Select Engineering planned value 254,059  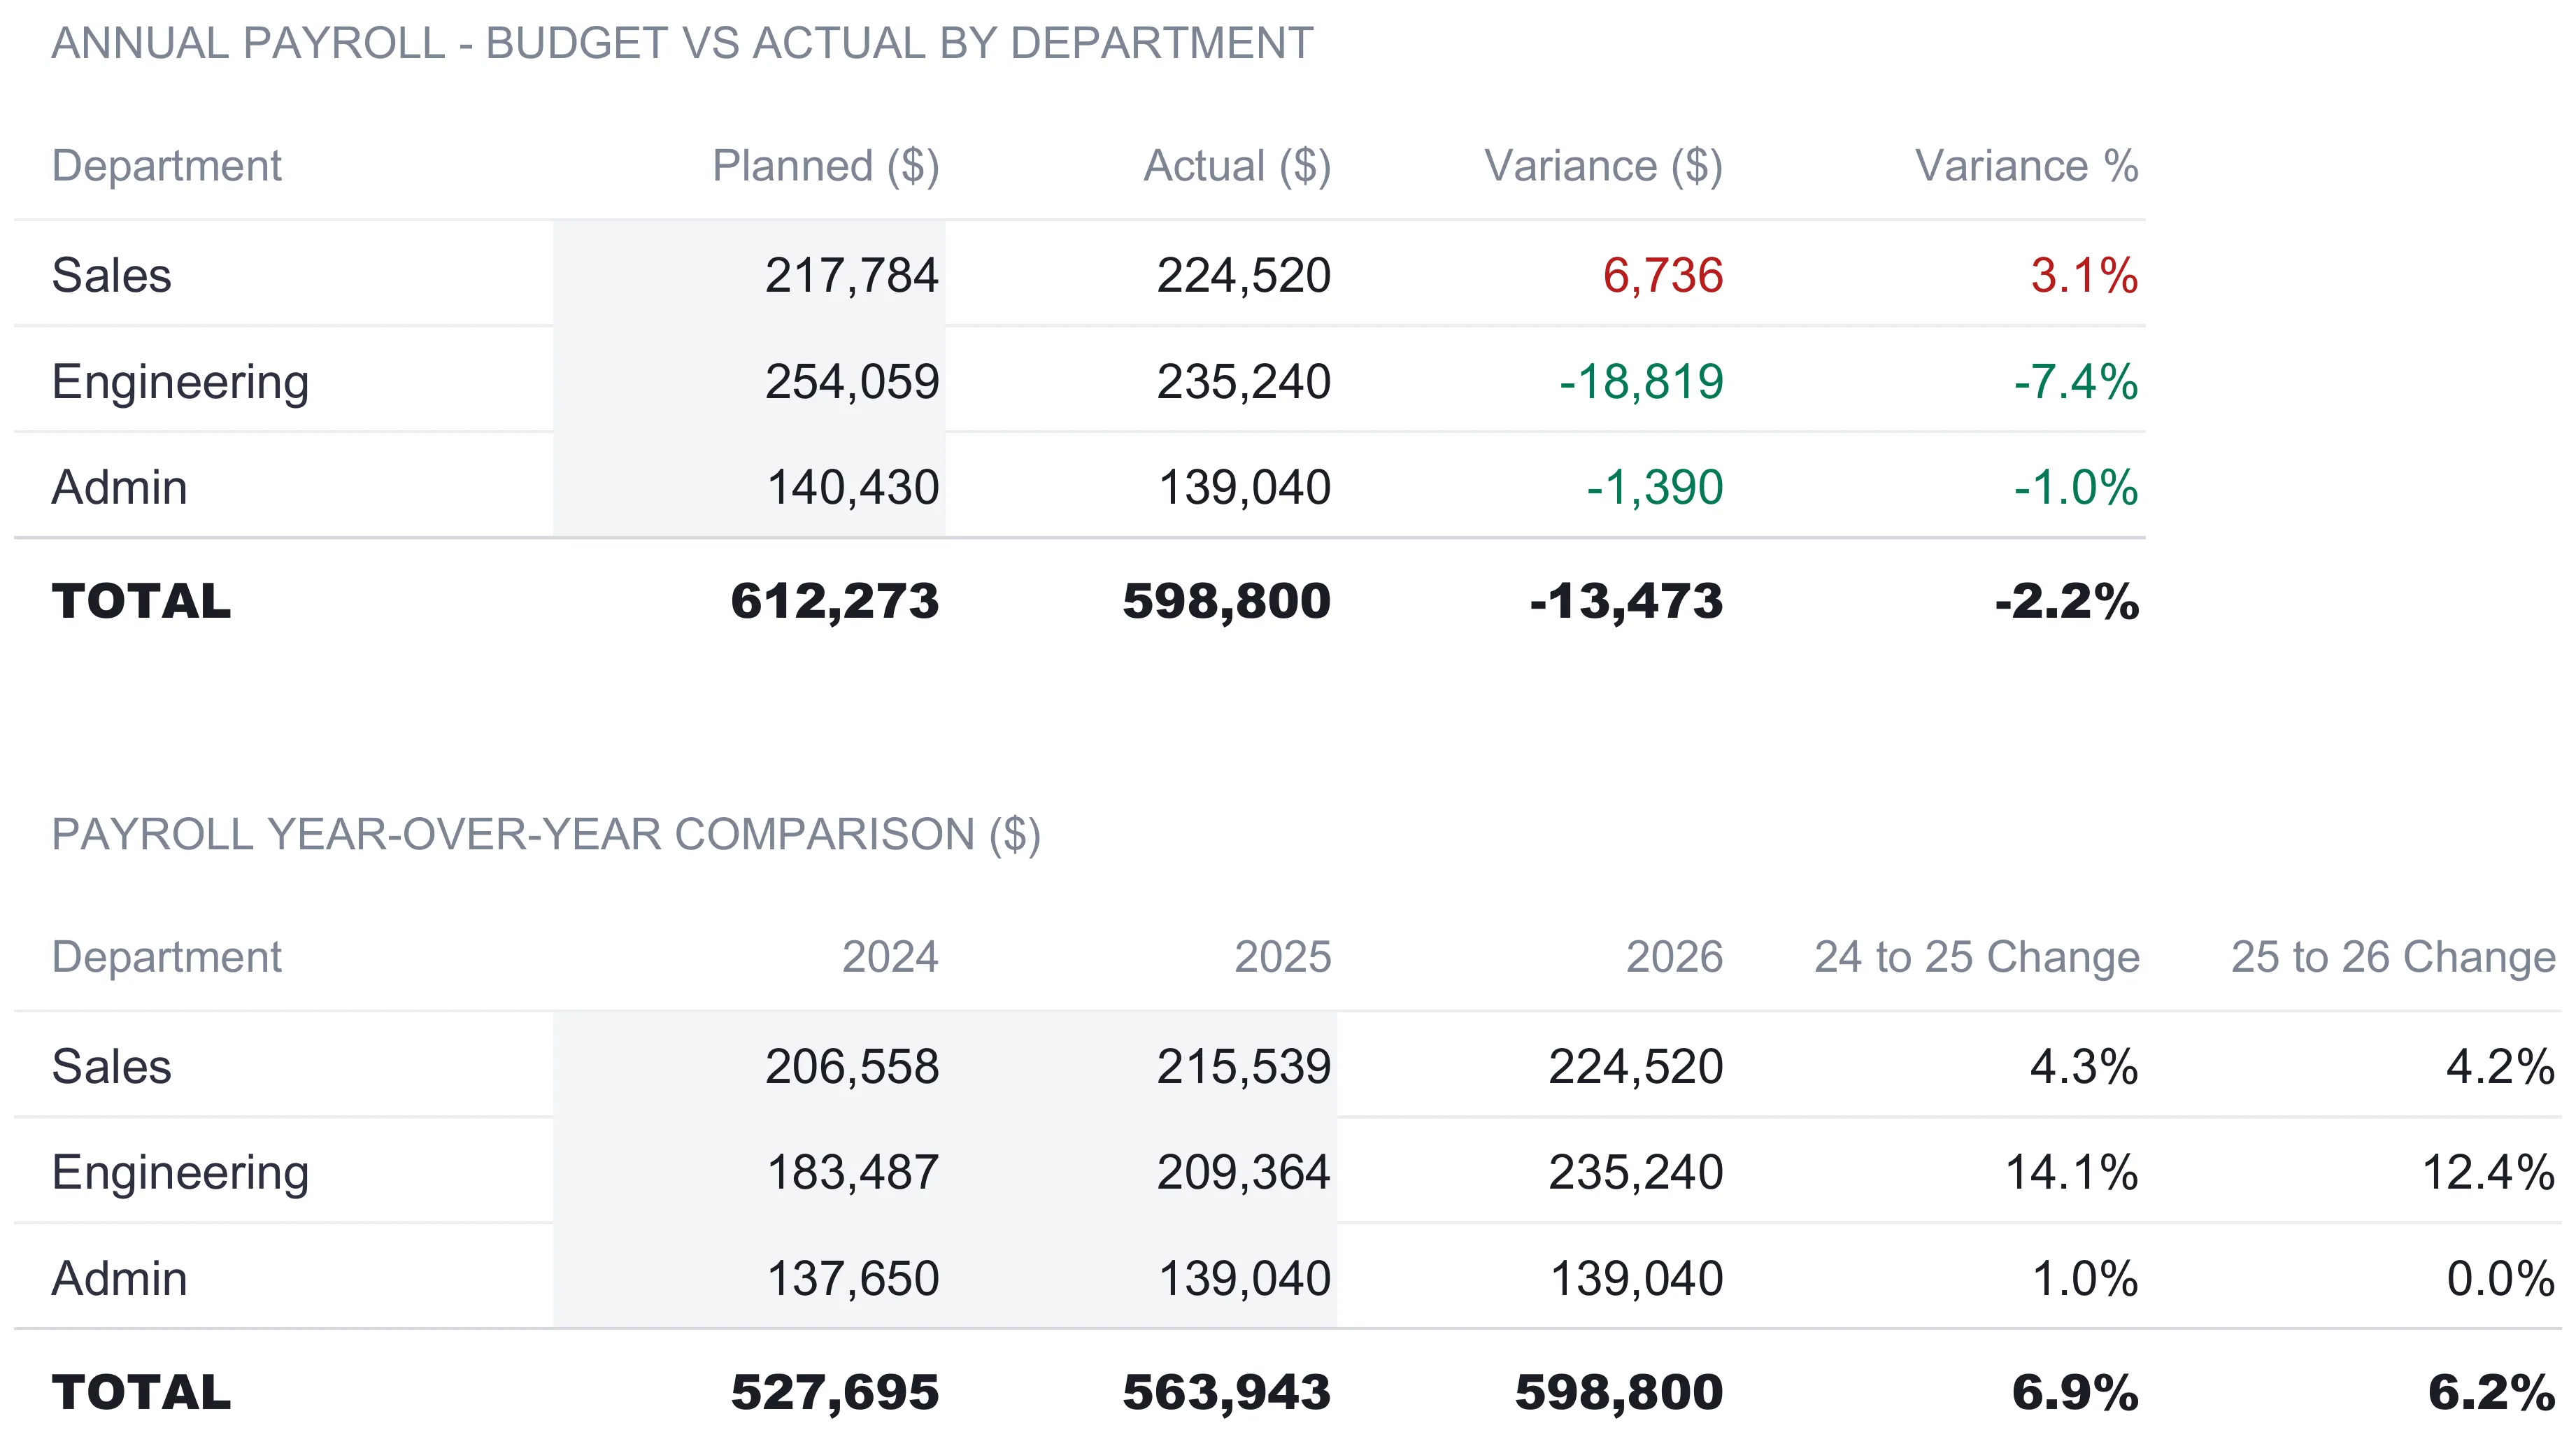852,381
